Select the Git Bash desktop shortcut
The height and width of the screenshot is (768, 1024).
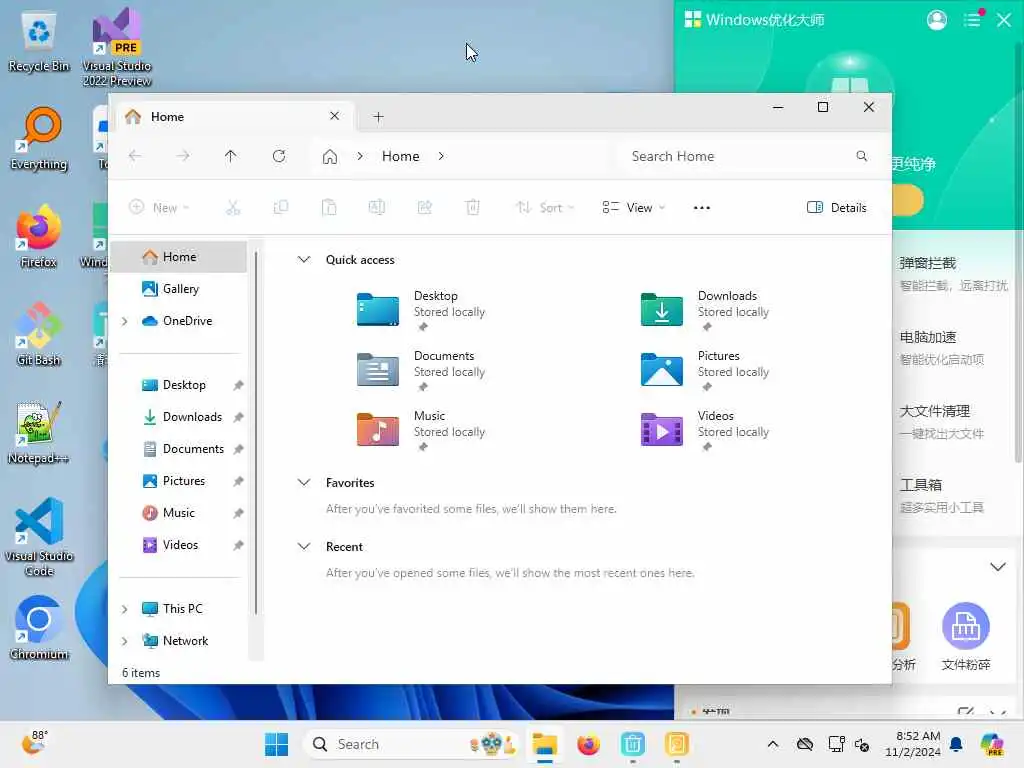(x=39, y=334)
